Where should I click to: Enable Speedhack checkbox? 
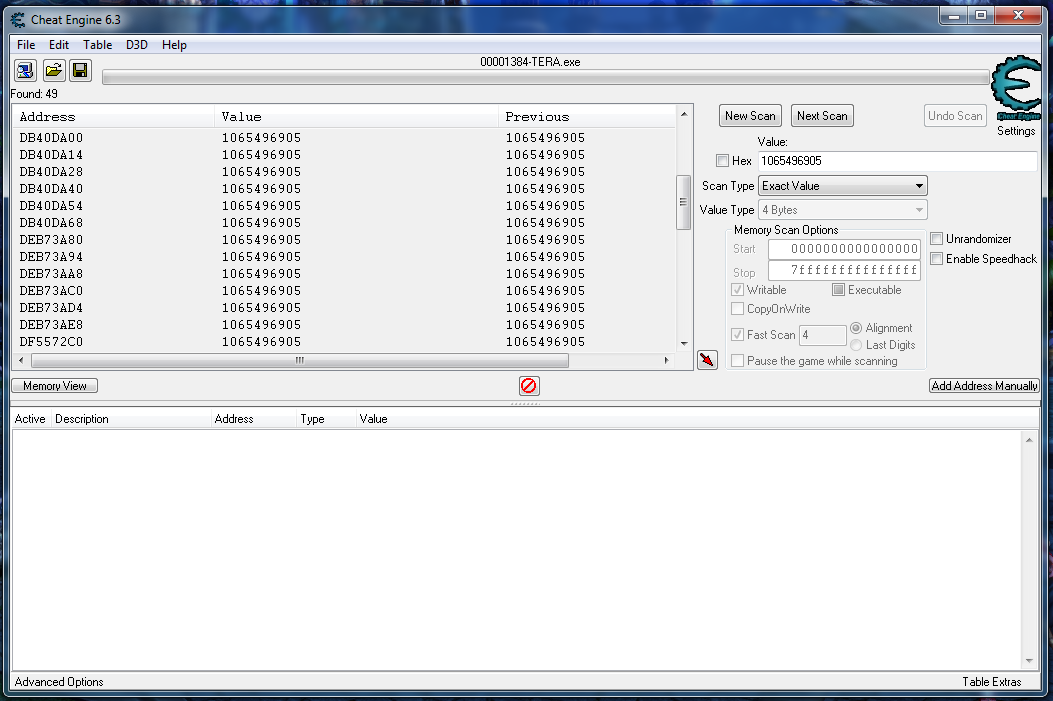[937, 259]
